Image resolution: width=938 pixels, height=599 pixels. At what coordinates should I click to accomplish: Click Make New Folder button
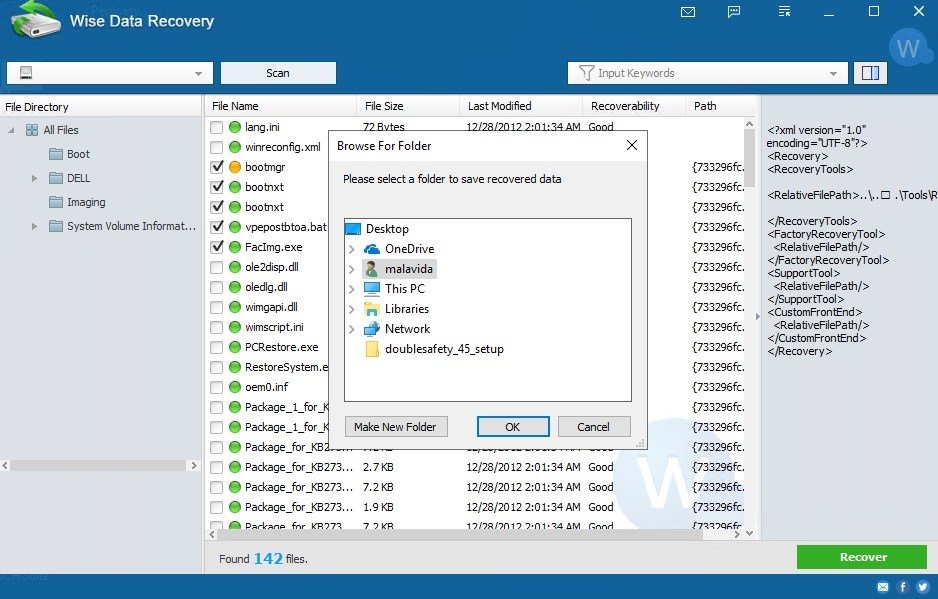396,427
